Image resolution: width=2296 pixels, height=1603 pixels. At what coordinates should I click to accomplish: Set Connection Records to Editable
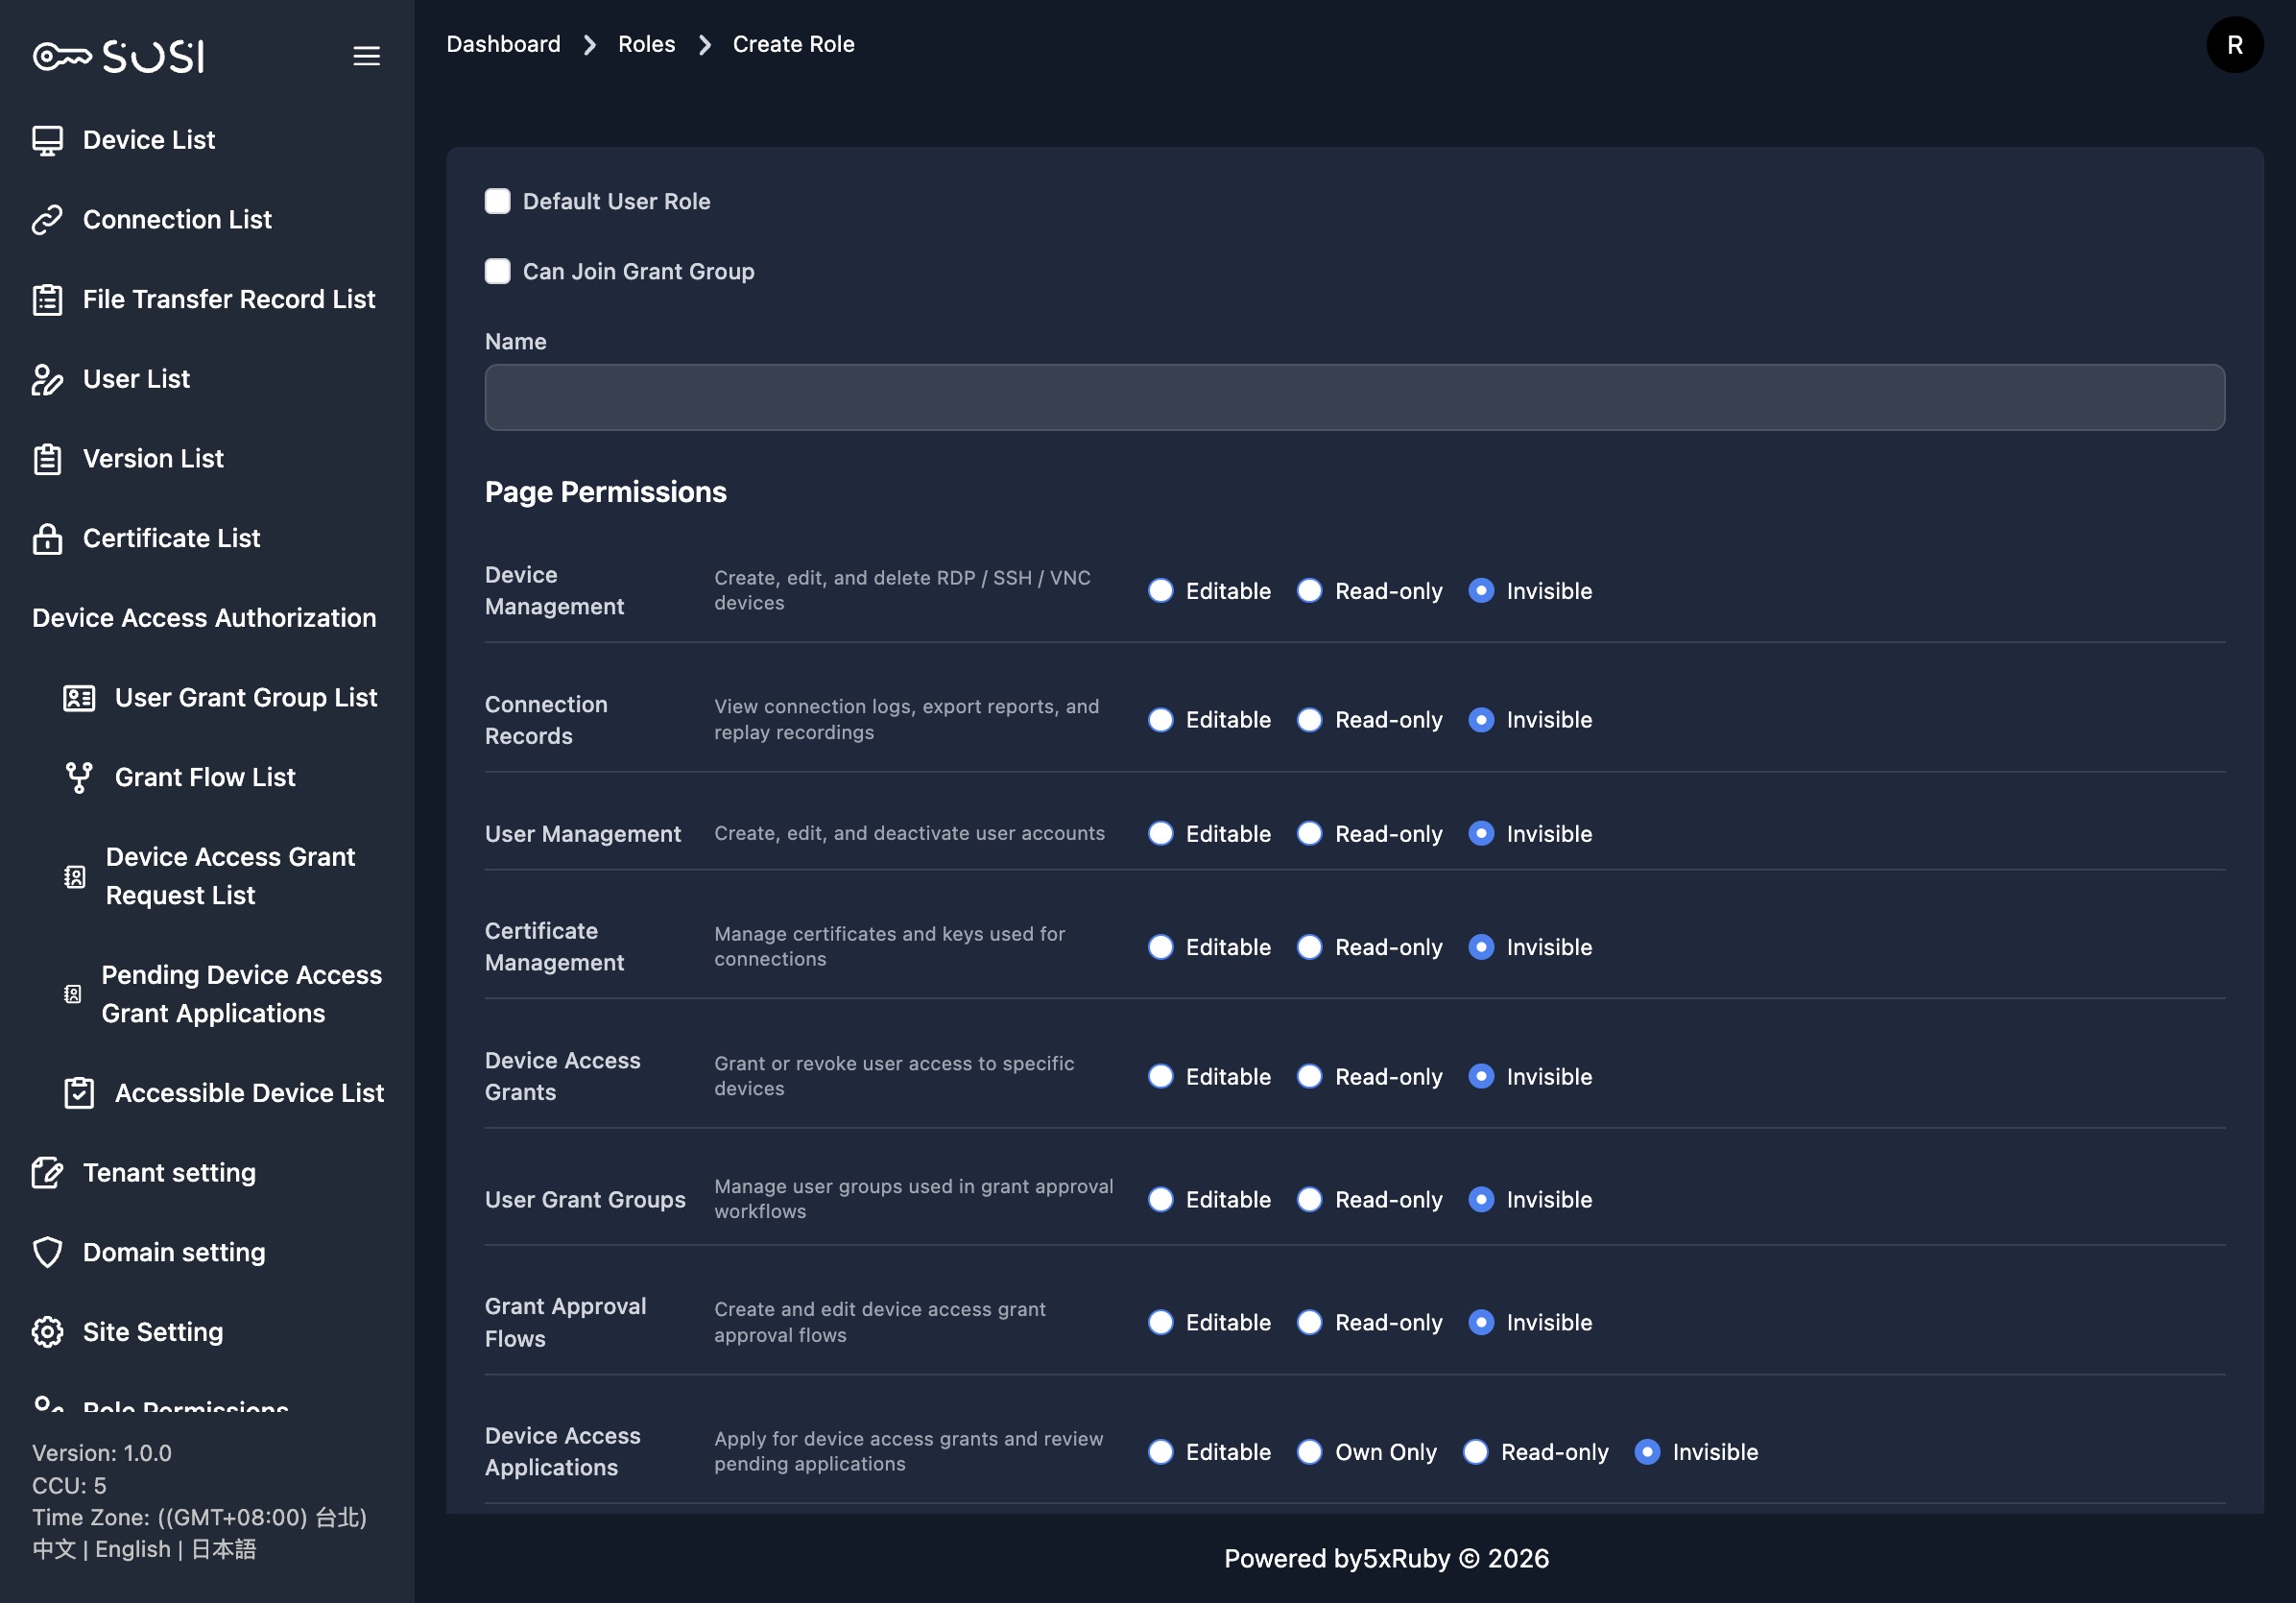[x=1160, y=720]
